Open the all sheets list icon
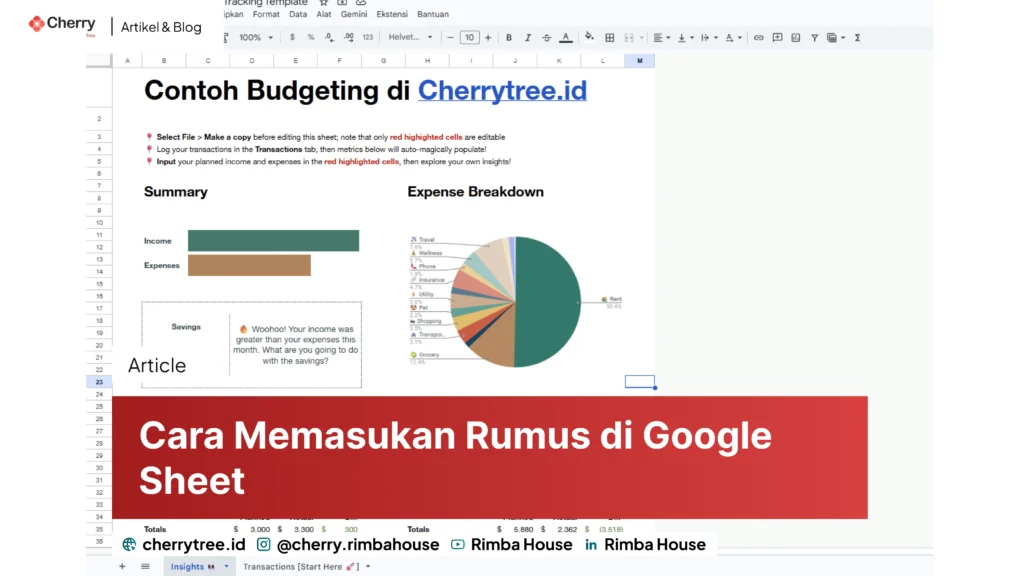 click(145, 566)
